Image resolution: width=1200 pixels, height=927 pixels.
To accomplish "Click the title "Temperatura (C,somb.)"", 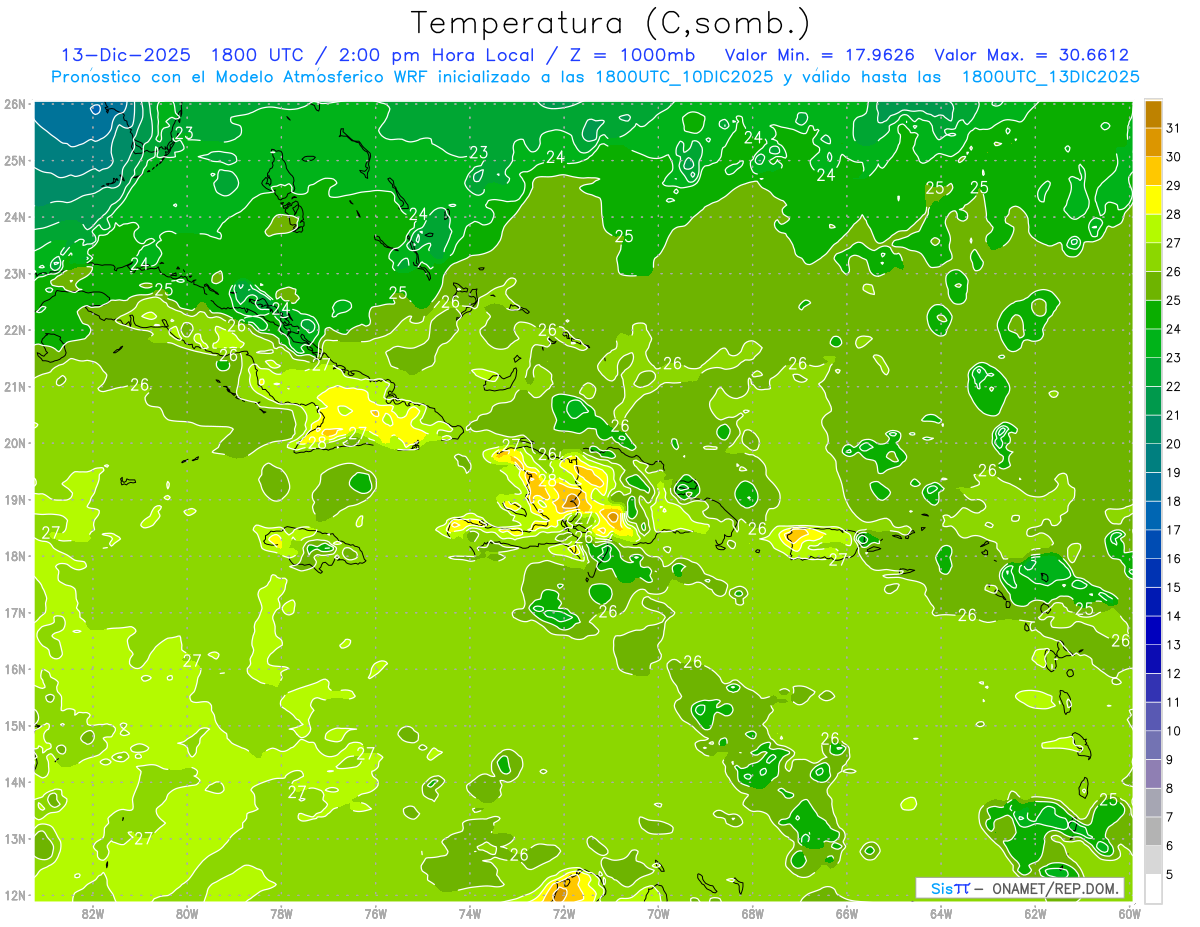I will click(611, 22).
